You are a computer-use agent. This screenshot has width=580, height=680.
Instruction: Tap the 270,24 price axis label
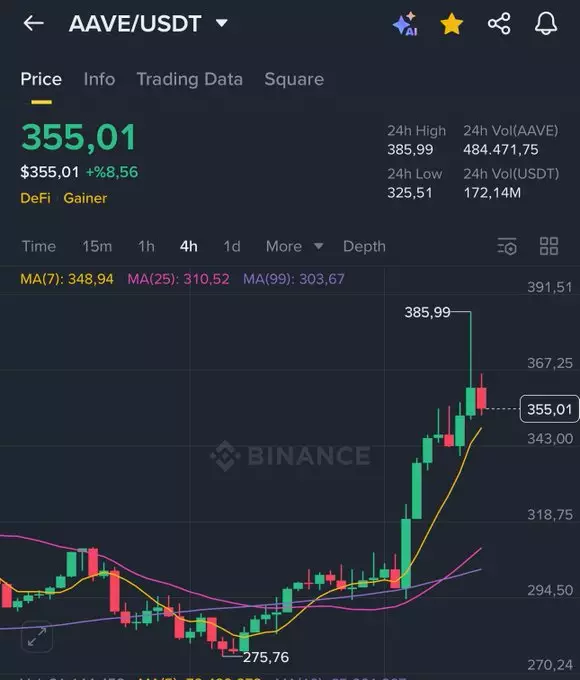coord(550,665)
